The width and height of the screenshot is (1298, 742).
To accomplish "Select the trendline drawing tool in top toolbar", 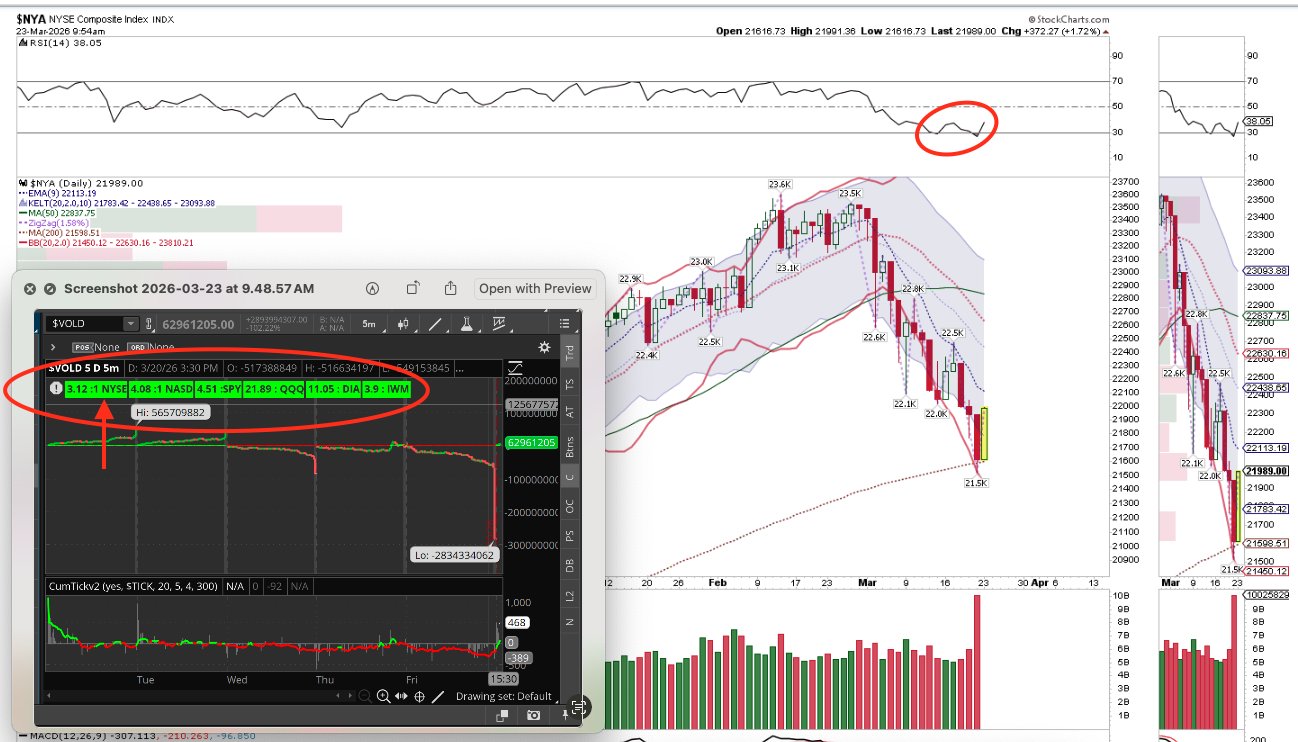I will (435, 324).
